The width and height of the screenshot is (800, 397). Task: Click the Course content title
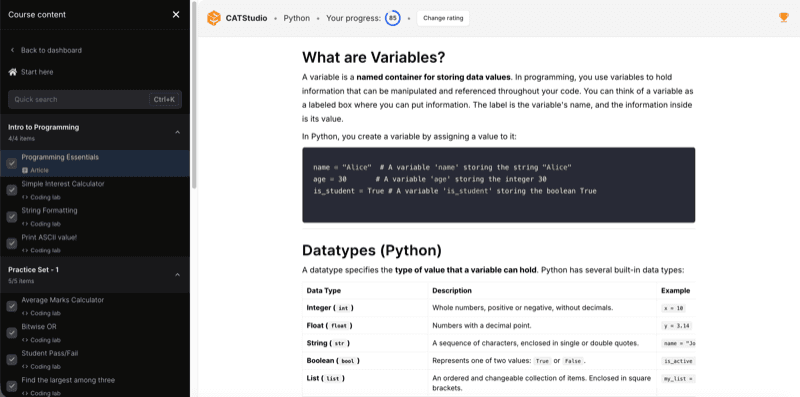click(37, 15)
